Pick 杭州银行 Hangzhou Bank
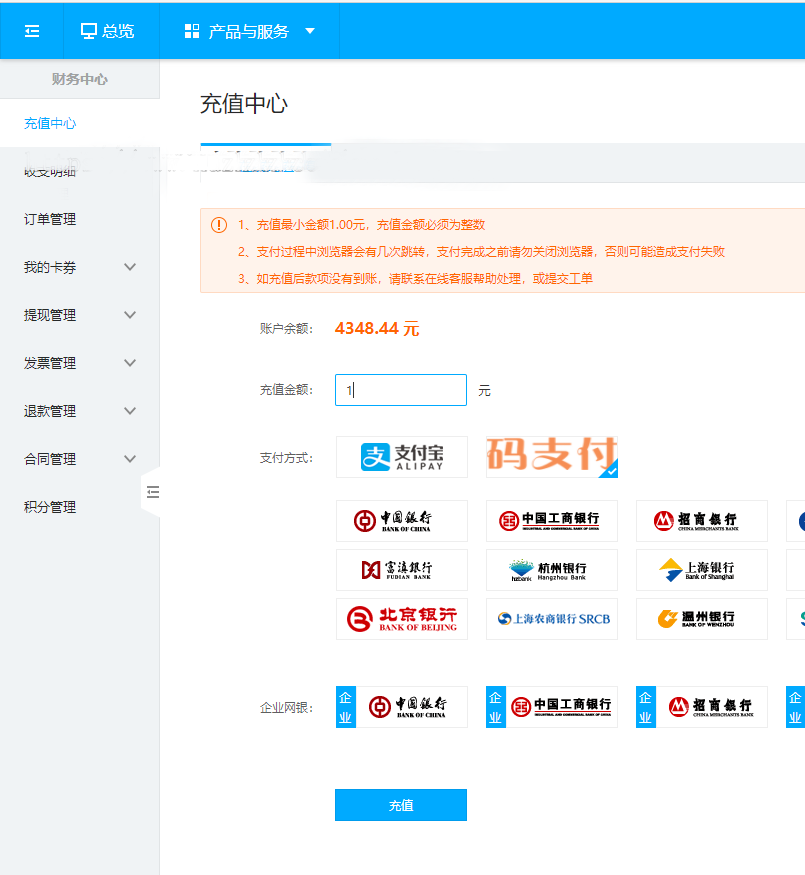 click(x=552, y=570)
